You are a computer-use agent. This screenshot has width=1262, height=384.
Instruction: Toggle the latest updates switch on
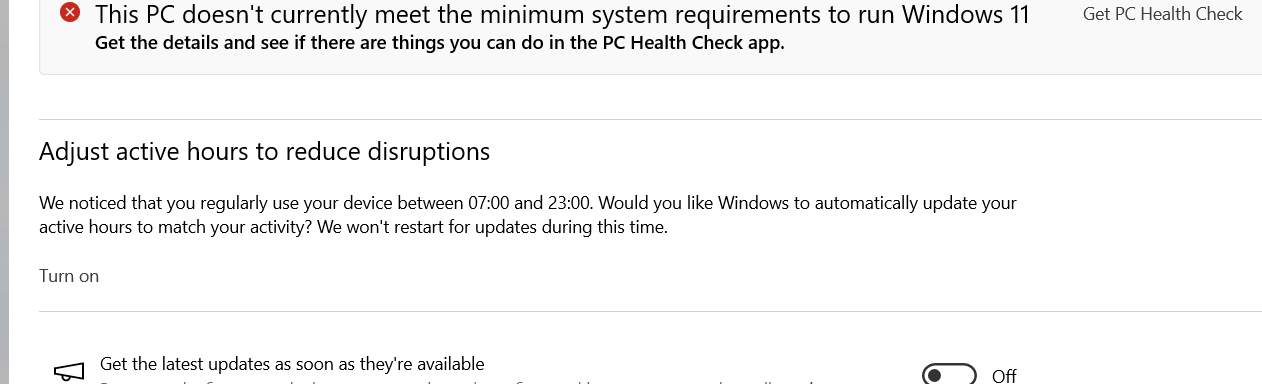(x=949, y=375)
